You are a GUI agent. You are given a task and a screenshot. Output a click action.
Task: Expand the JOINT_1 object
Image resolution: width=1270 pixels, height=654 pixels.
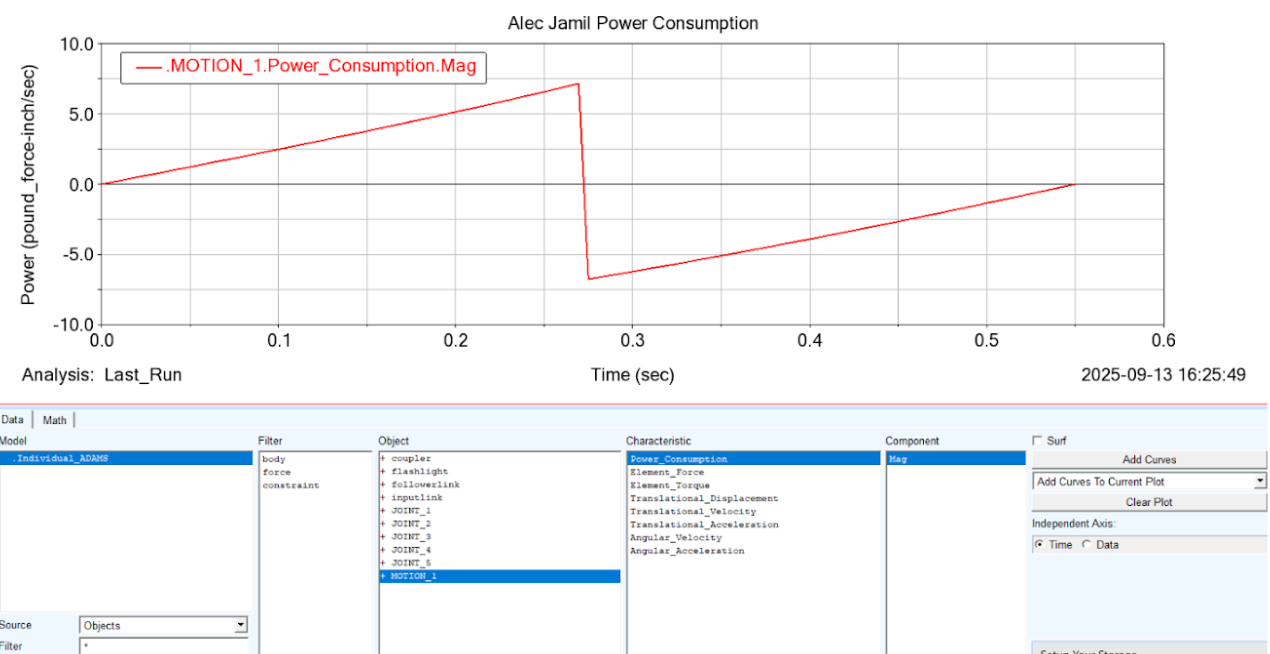(x=383, y=511)
